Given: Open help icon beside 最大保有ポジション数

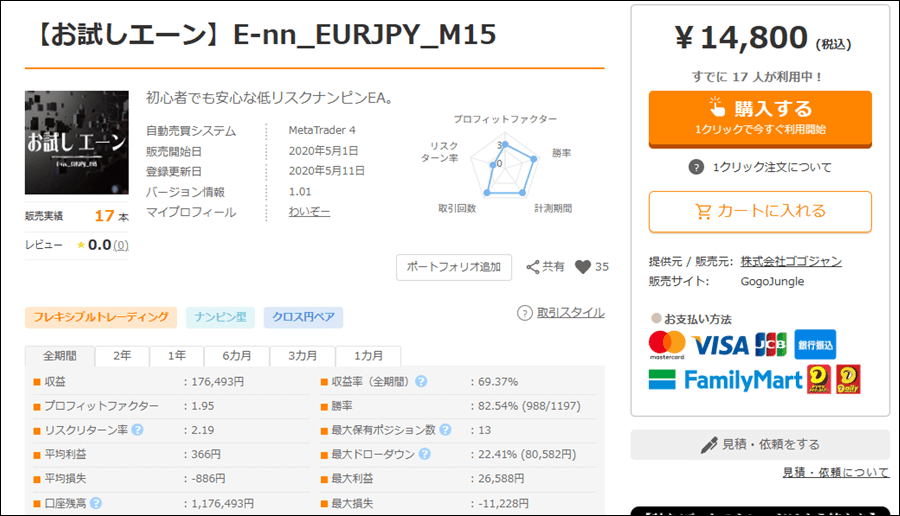Looking at the screenshot, I should click(445, 430).
